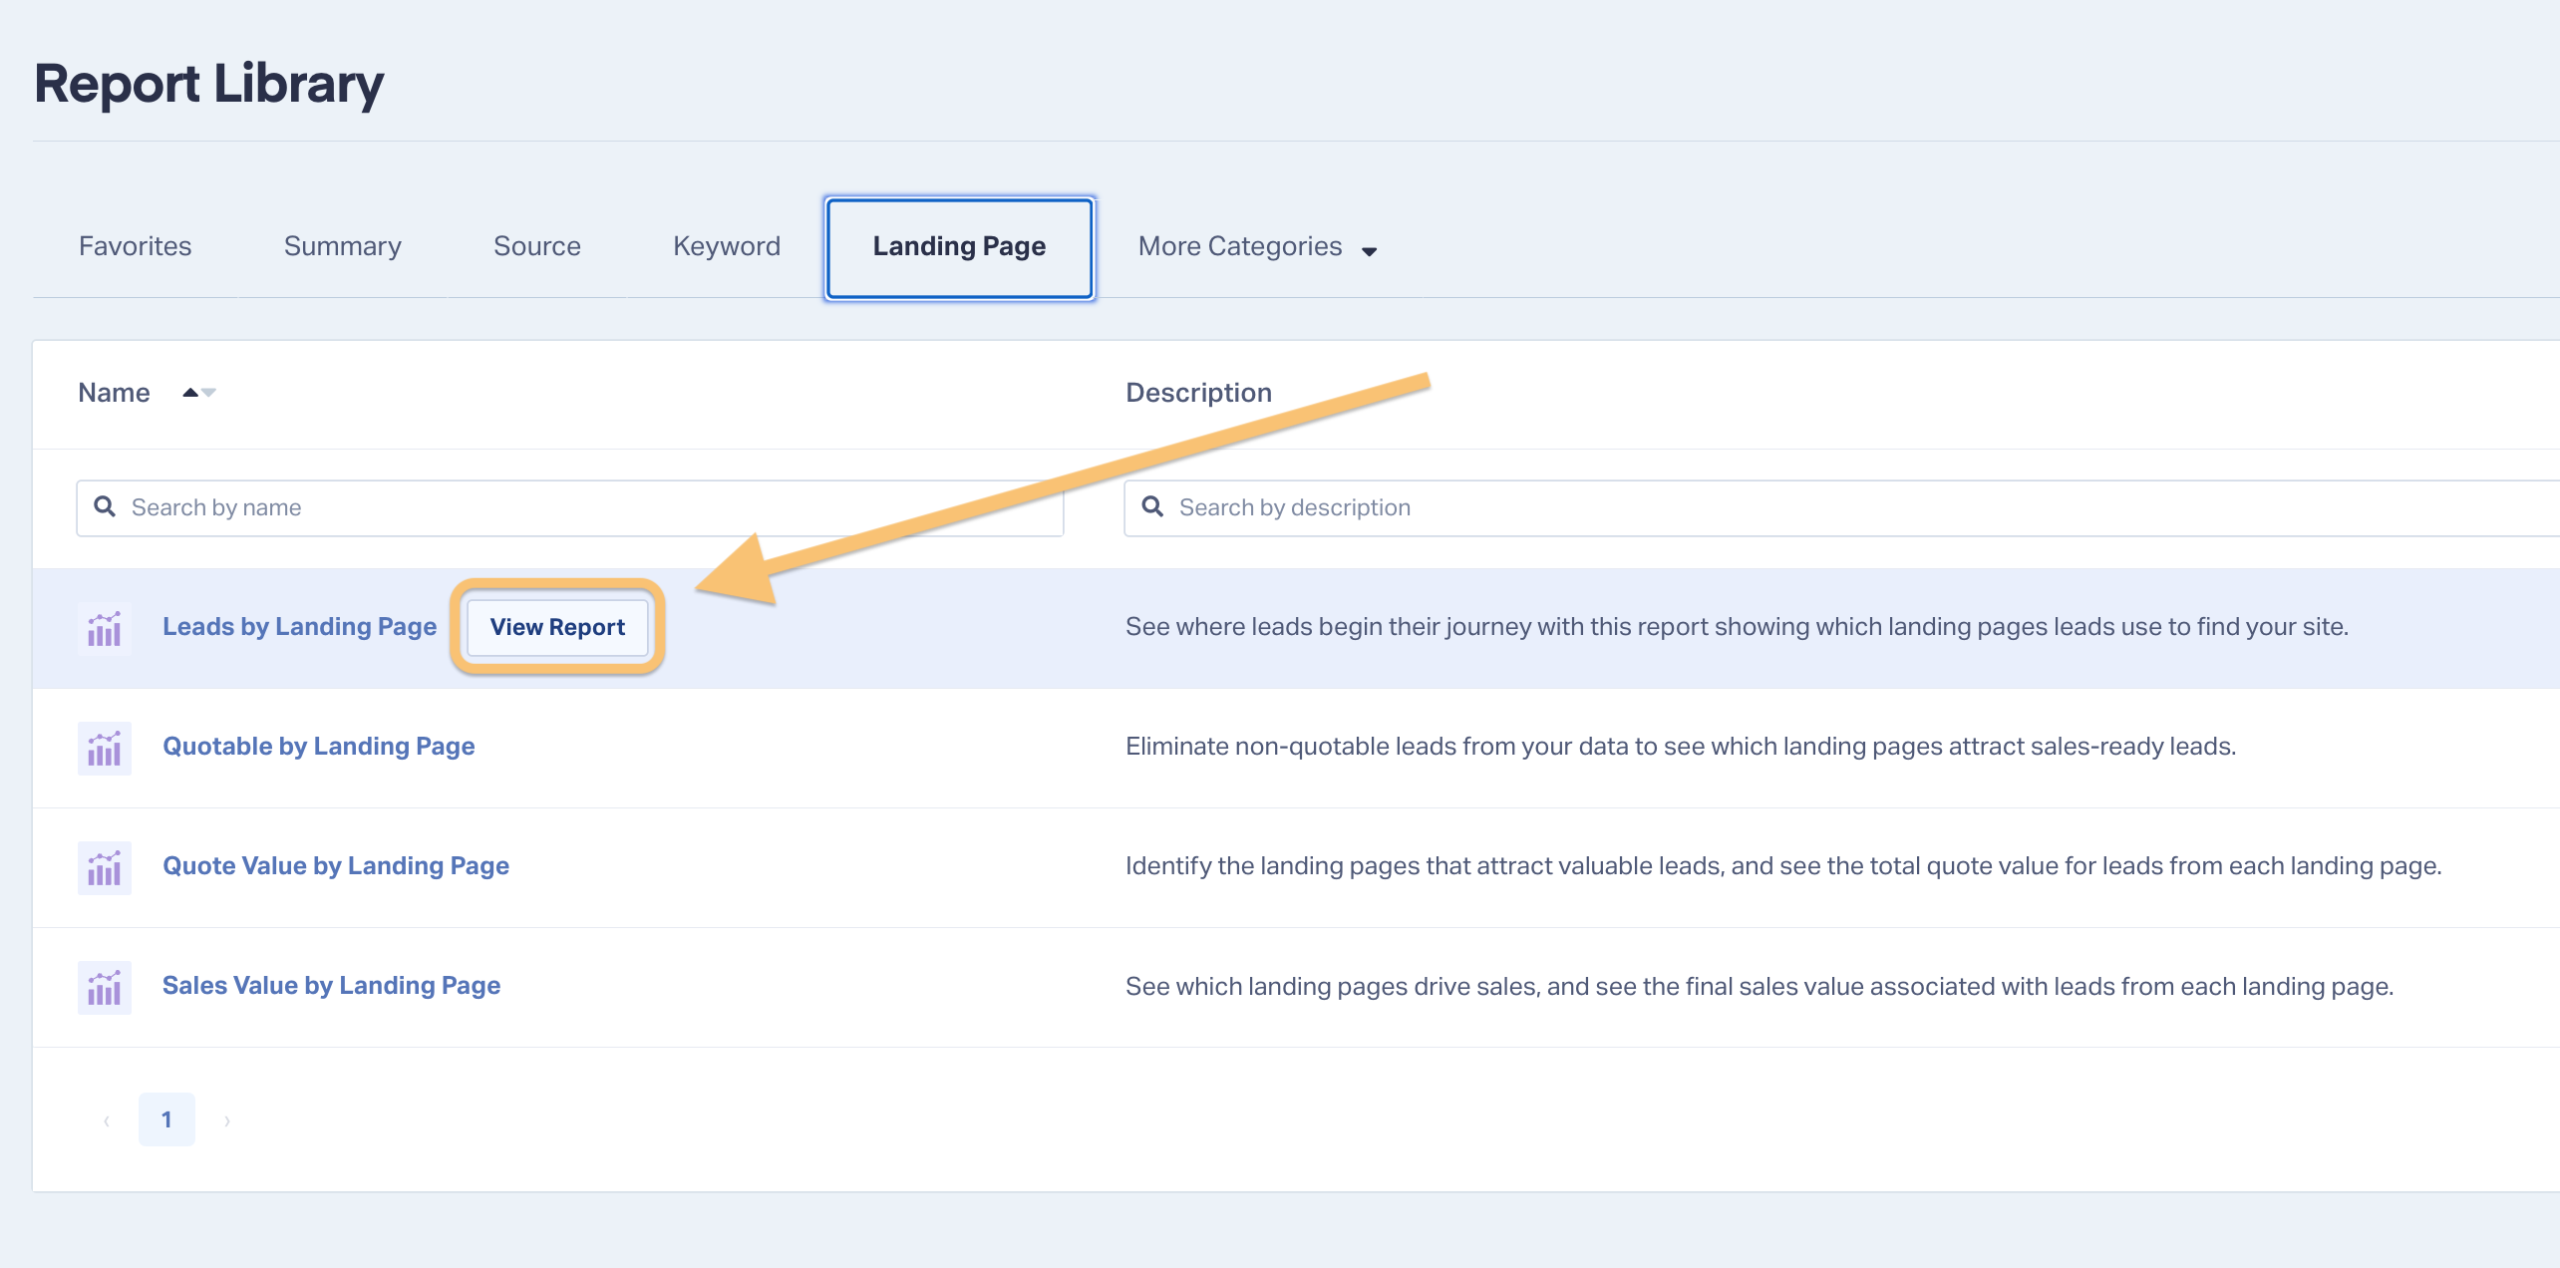
Task: Click the Quotable by Landing Page chart icon
Action: 104,748
